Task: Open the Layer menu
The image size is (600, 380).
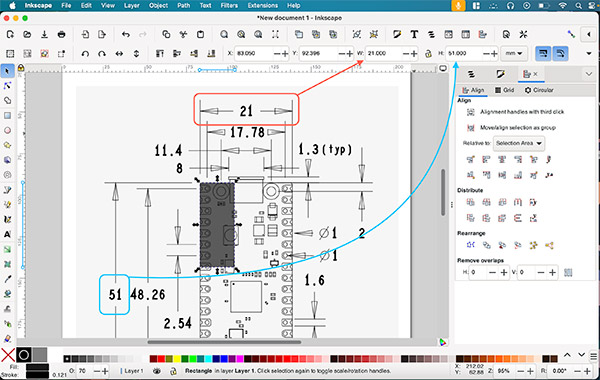Action: coord(132,5)
